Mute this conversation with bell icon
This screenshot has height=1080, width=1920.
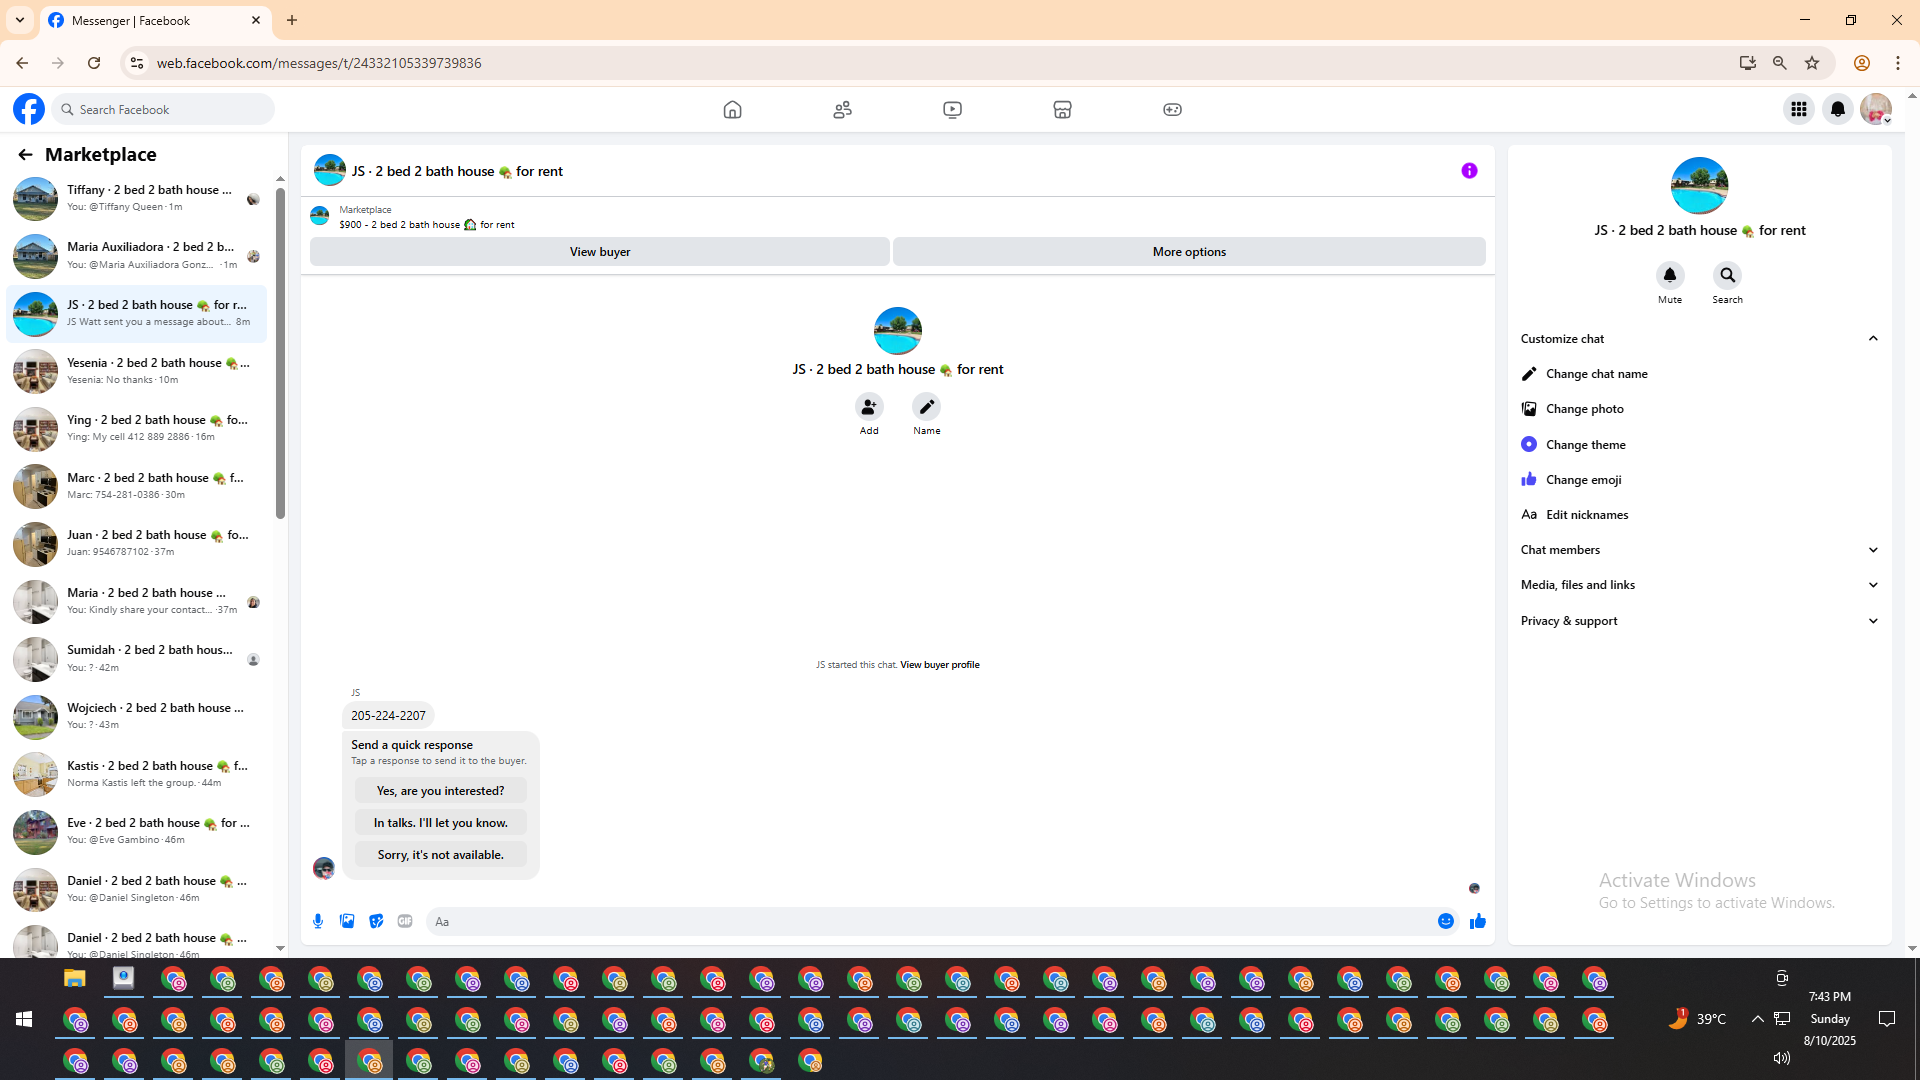pyautogui.click(x=1669, y=275)
